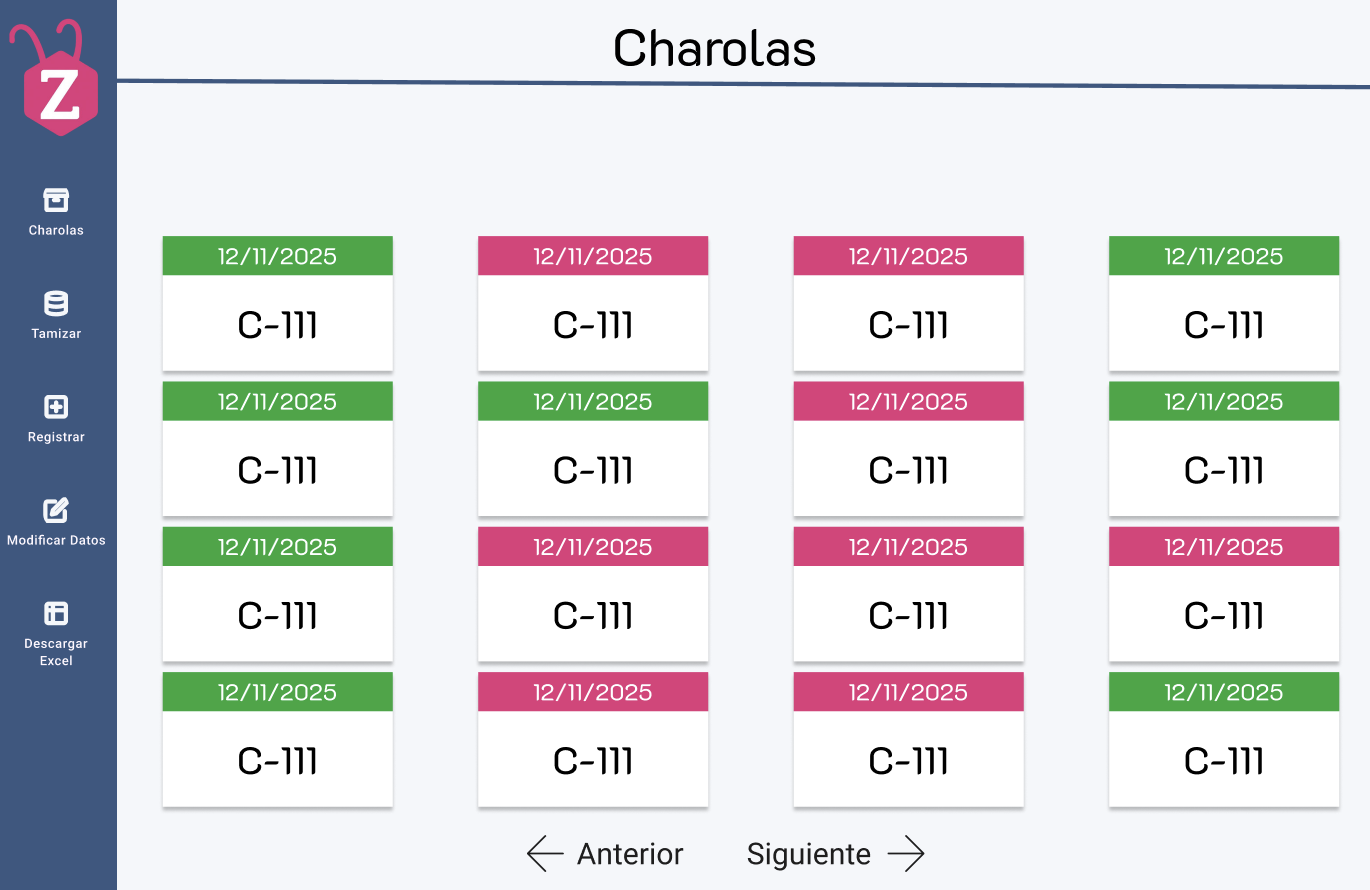Select the Tamizar sidebar label
Screen dimensions: 1370x890
56,334
